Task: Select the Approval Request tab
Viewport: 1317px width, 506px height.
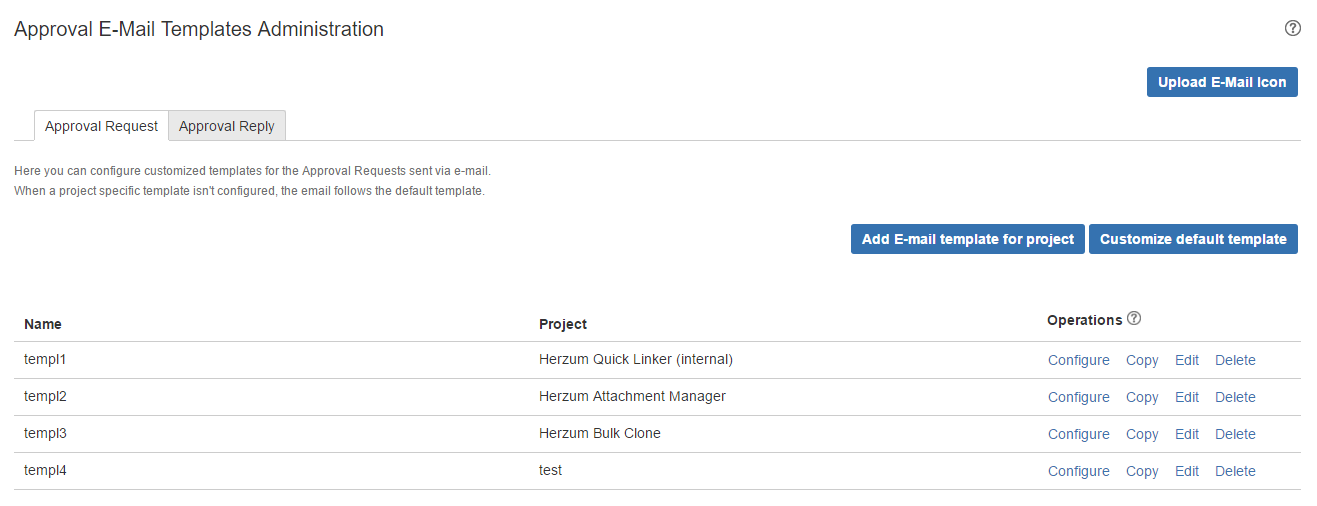Action: [101, 126]
